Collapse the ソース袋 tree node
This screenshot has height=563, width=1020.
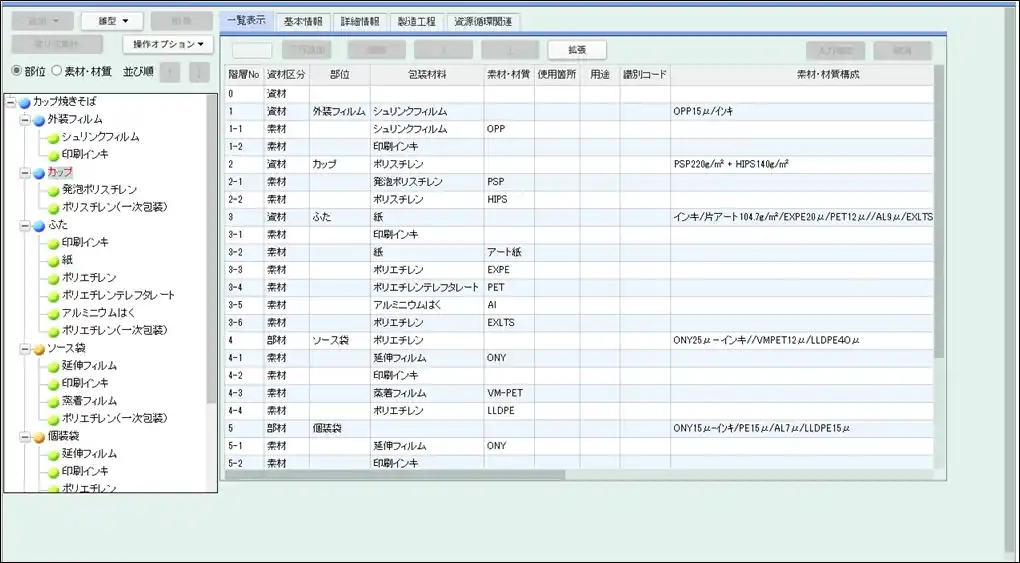(24, 348)
